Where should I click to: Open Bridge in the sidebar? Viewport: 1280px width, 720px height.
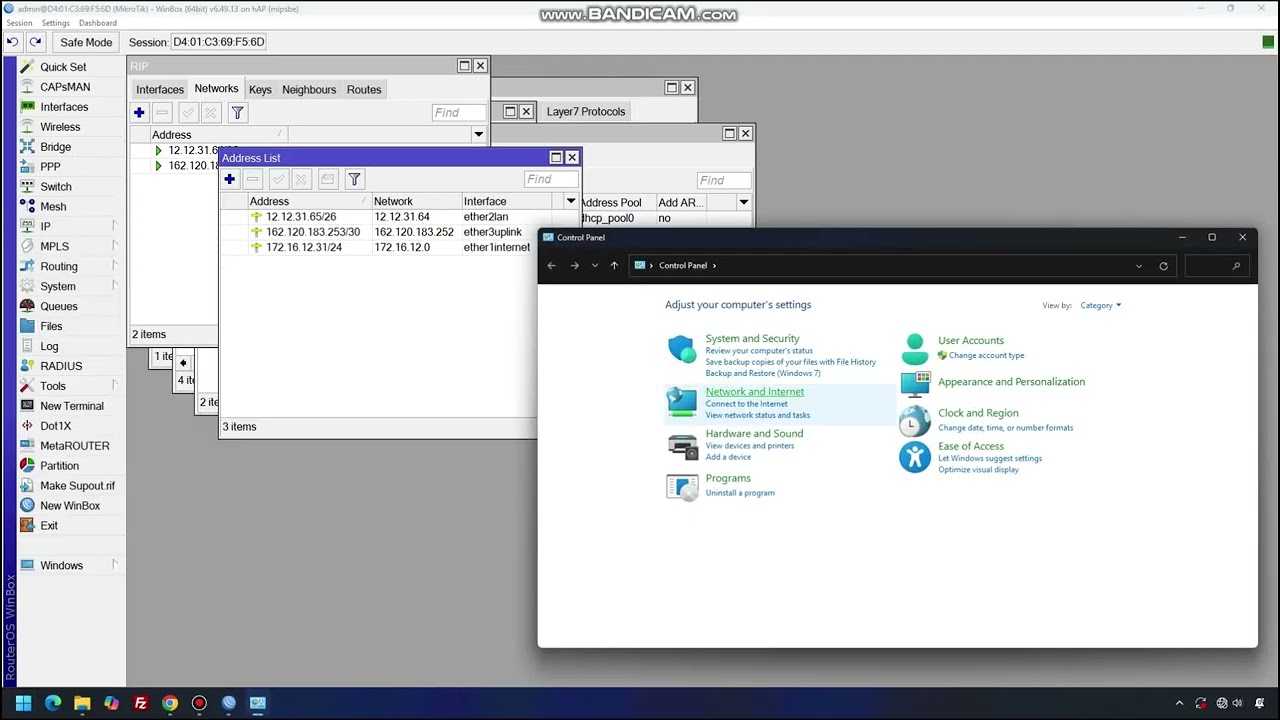[x=55, y=147]
